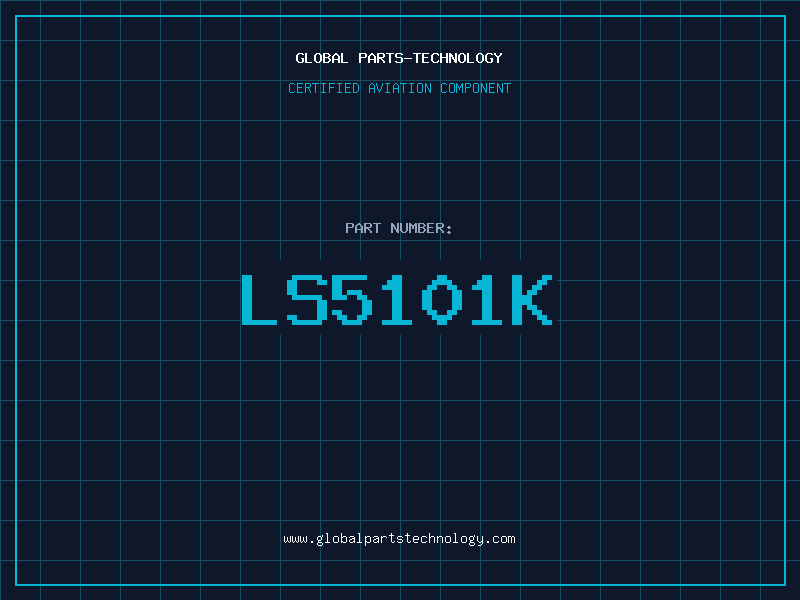Select the CERTIFIED AVIATION COMPONENT subtitle
The width and height of the screenshot is (800, 600).
399,88
